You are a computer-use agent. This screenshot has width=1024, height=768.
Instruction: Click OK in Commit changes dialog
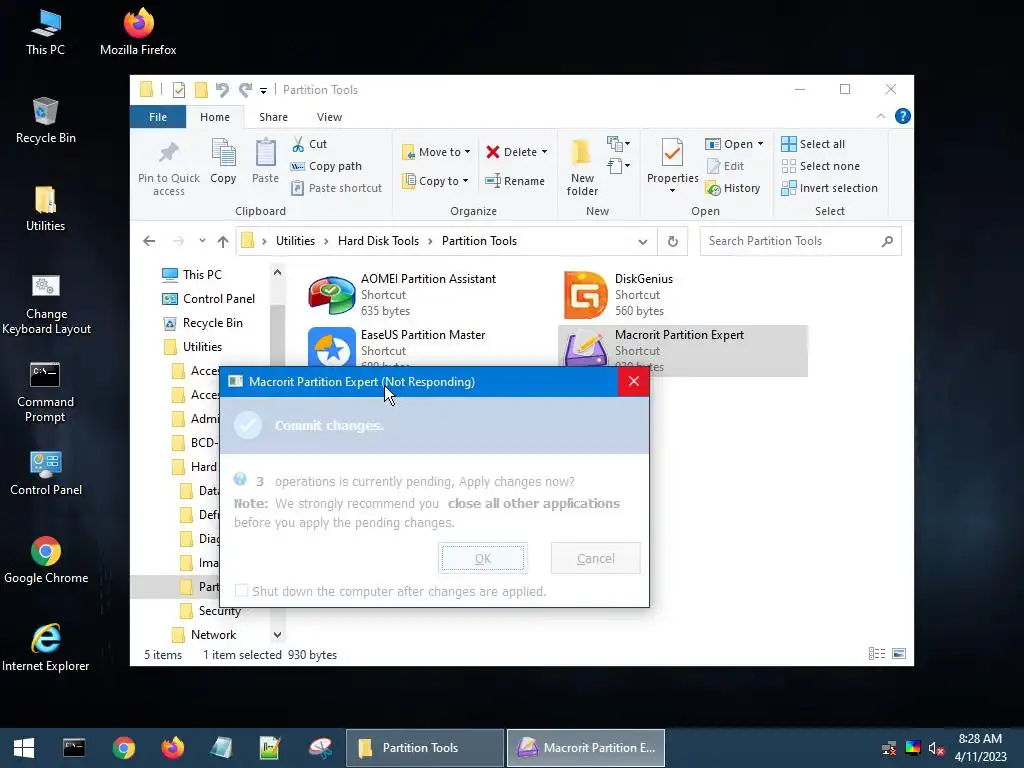pos(483,558)
